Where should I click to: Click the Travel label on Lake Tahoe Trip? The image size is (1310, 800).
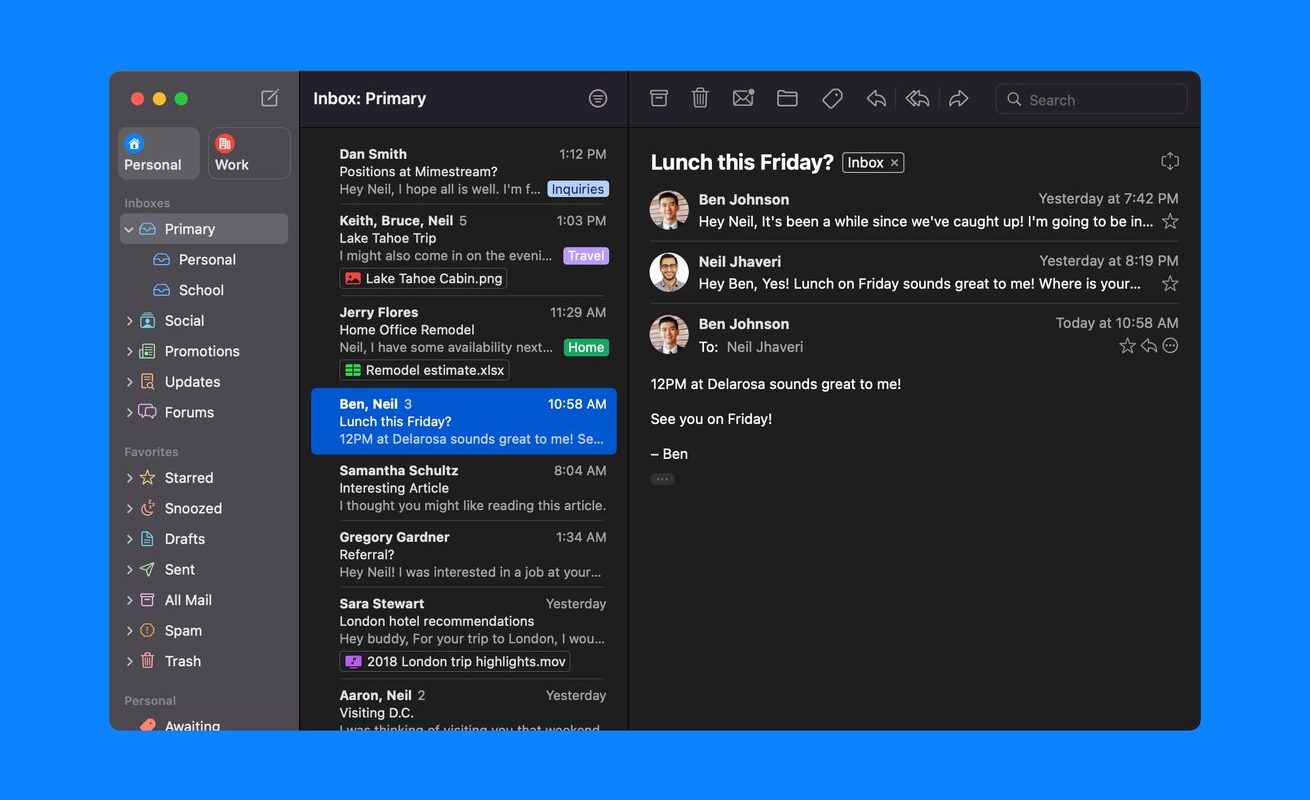pyautogui.click(x=586, y=256)
